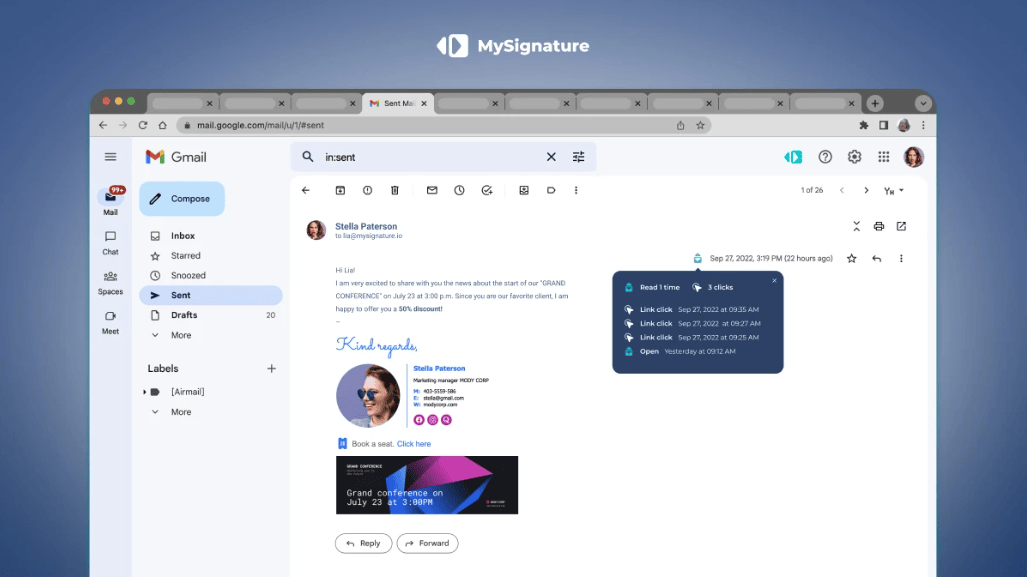Click the Add to Tasks icon
Viewport: 1027px width, 577px height.
487,190
